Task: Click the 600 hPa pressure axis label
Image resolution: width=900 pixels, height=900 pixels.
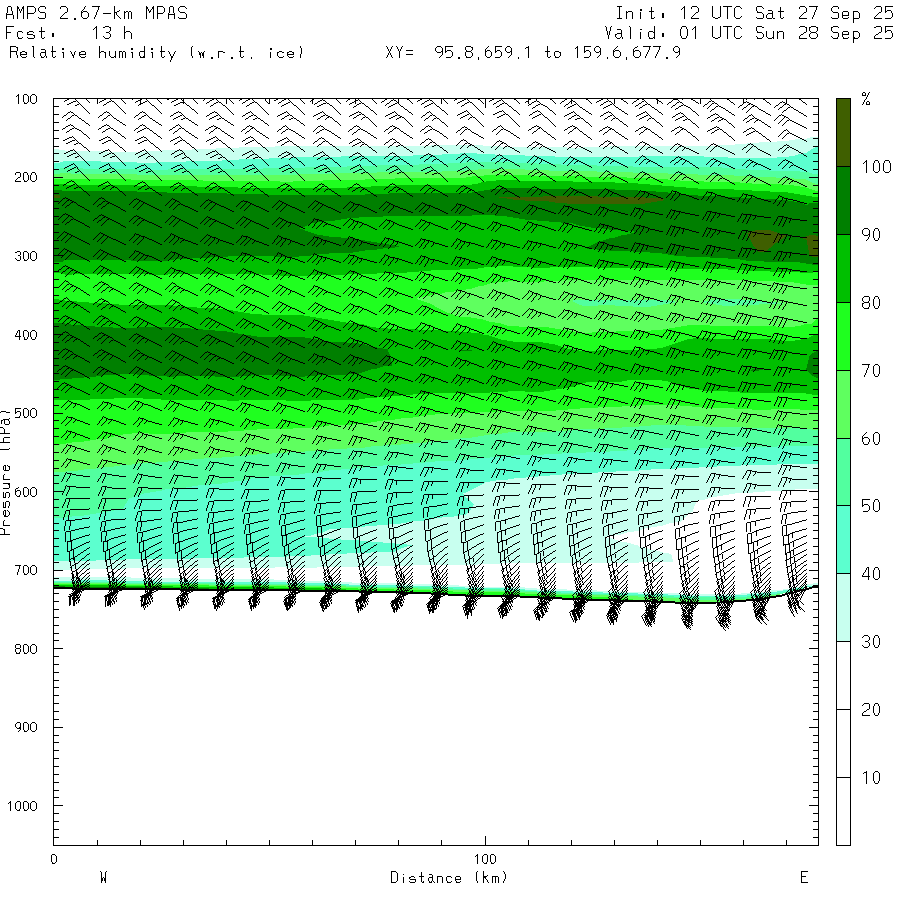Action: tap(26, 492)
